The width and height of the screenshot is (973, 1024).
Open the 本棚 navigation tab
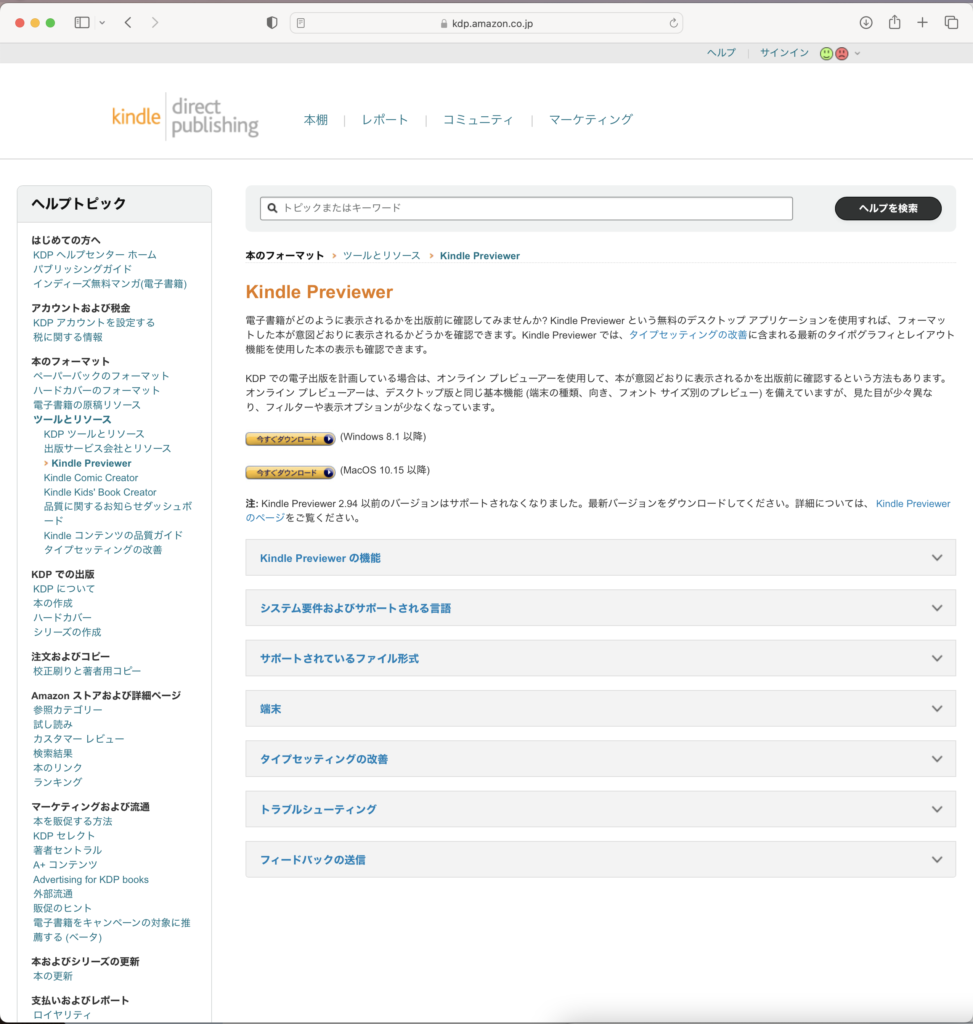click(315, 120)
